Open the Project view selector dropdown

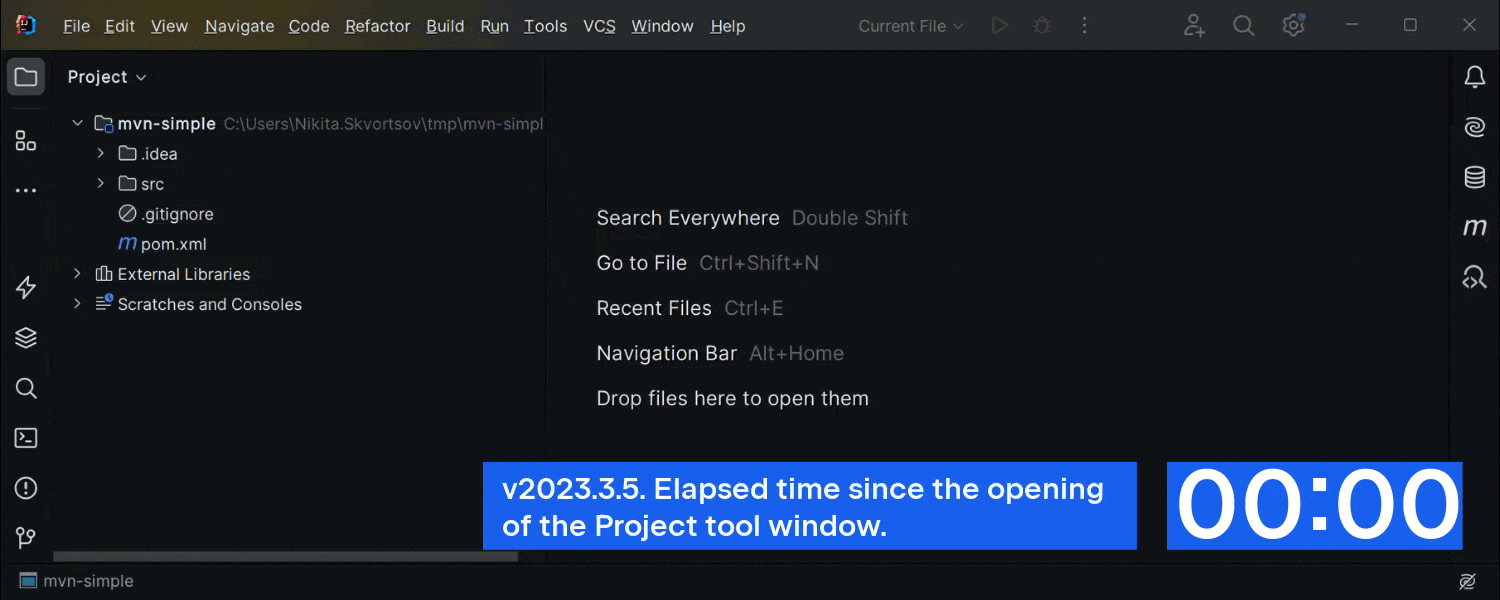(107, 77)
